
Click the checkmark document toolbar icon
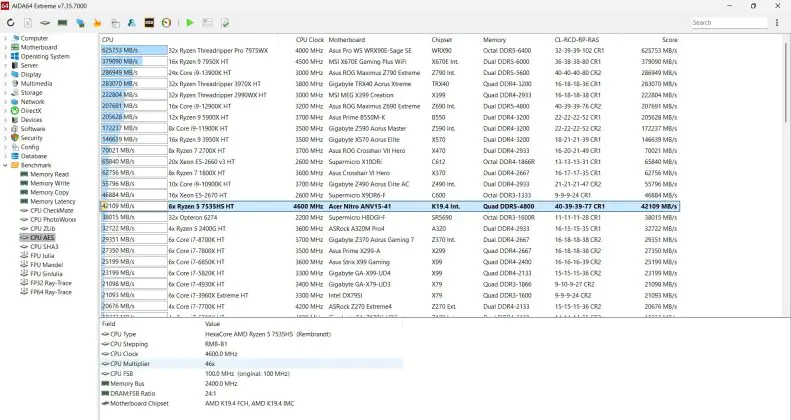[225, 23]
